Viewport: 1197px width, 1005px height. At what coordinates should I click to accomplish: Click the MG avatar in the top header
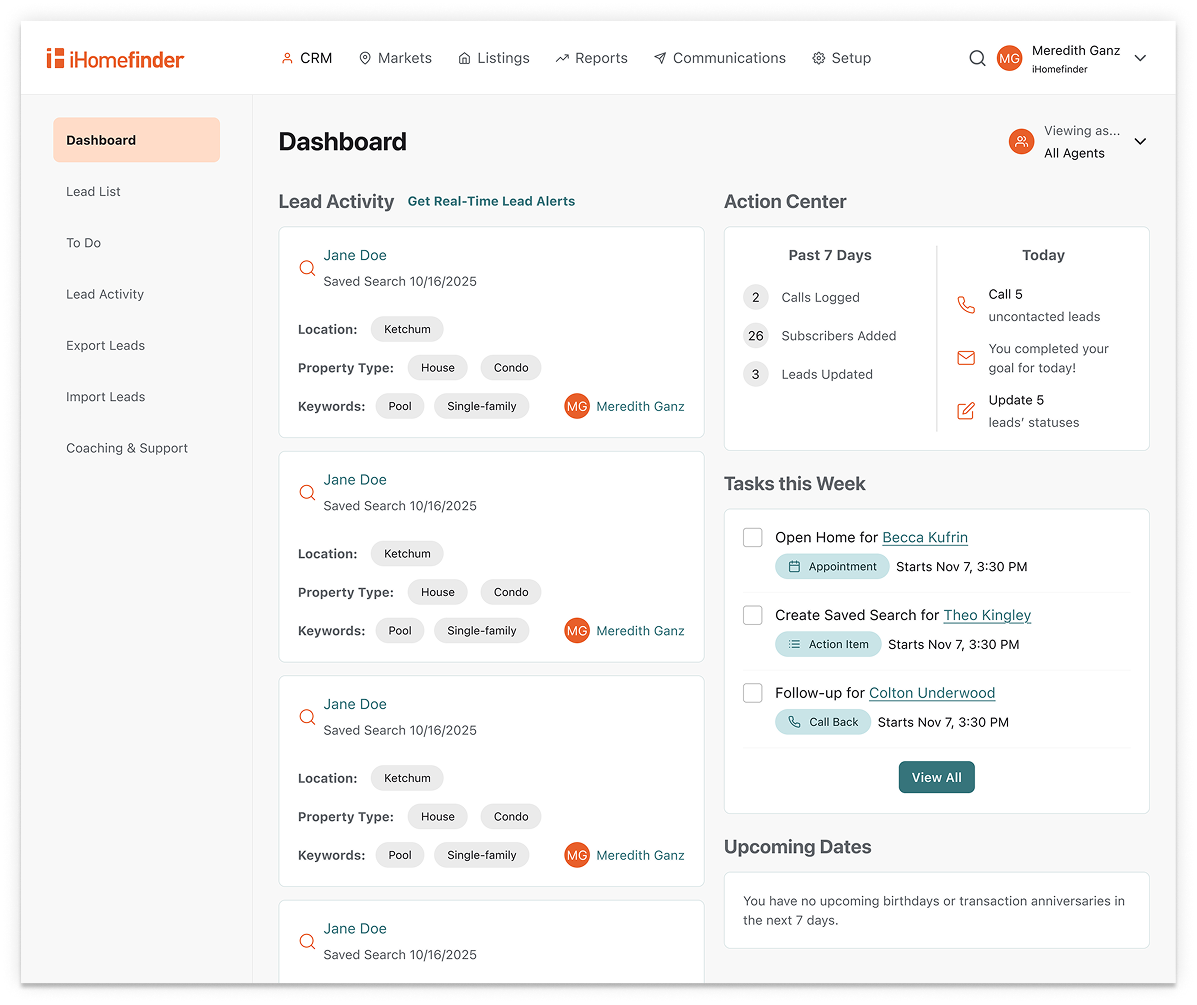[1009, 59]
